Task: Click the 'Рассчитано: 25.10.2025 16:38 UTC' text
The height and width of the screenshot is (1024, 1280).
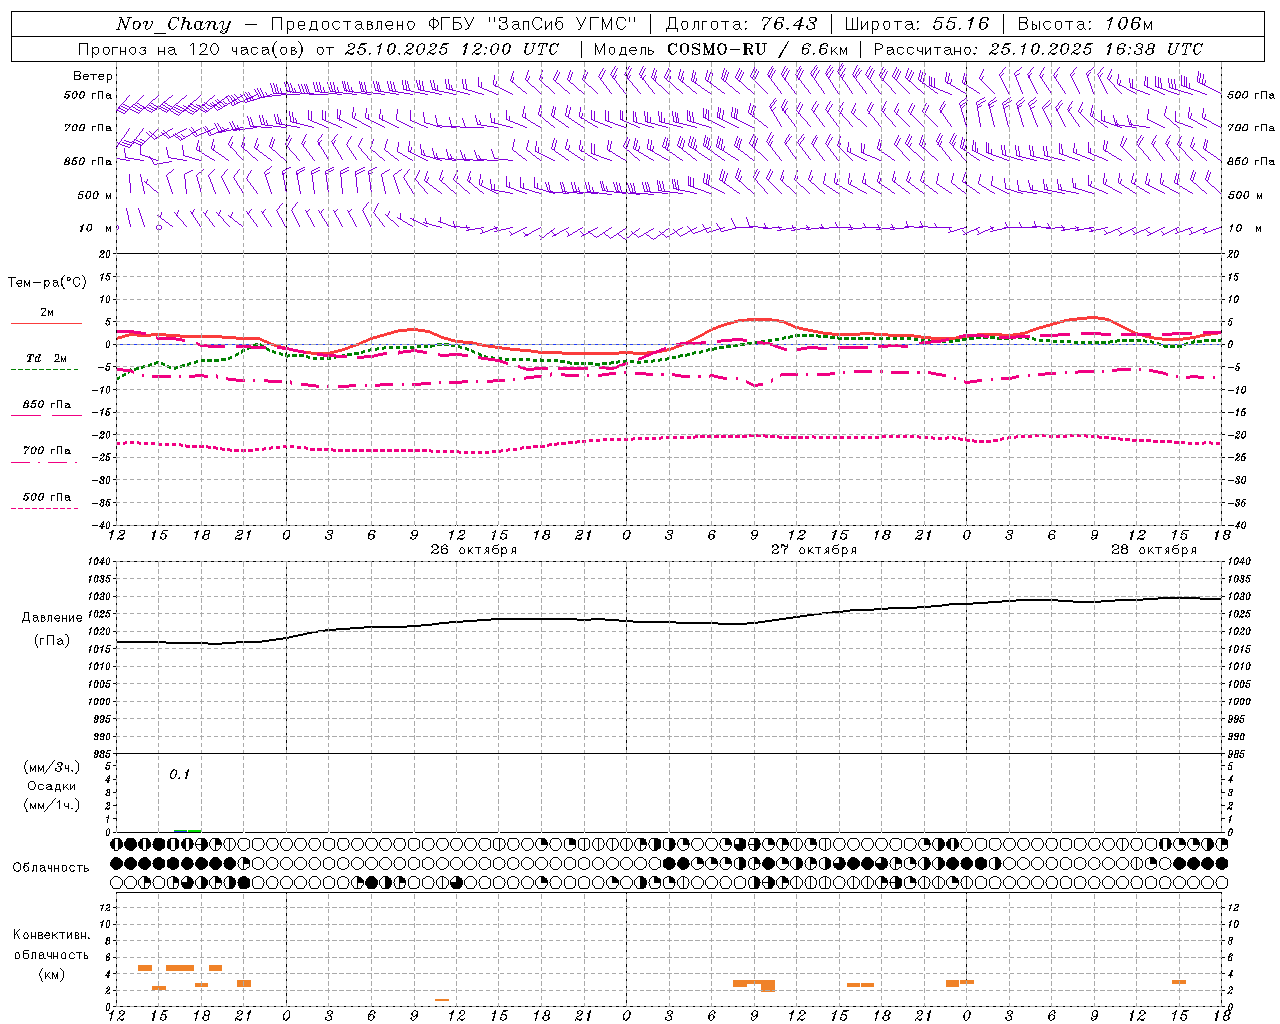Action: [x=1038, y=49]
